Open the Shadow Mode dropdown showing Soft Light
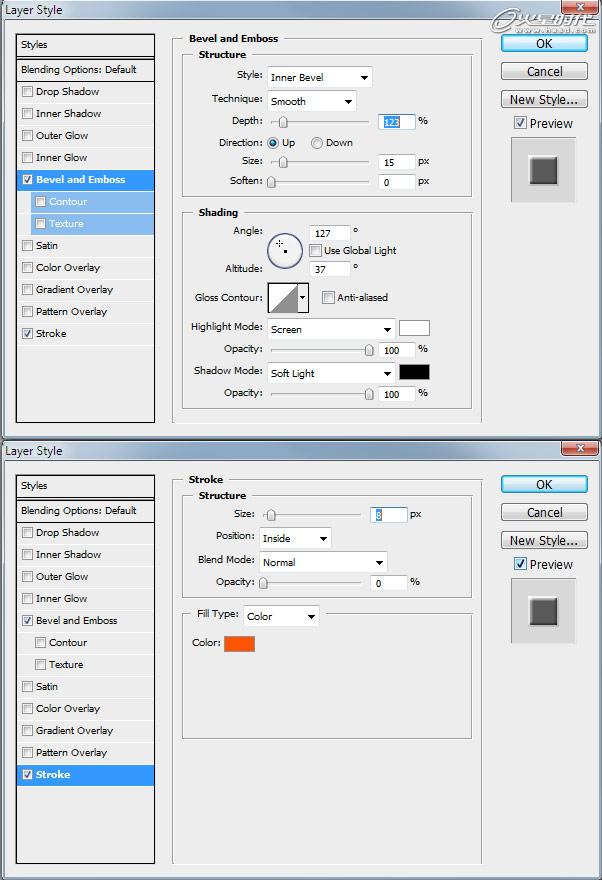This screenshot has height=880, width=602. coord(331,373)
